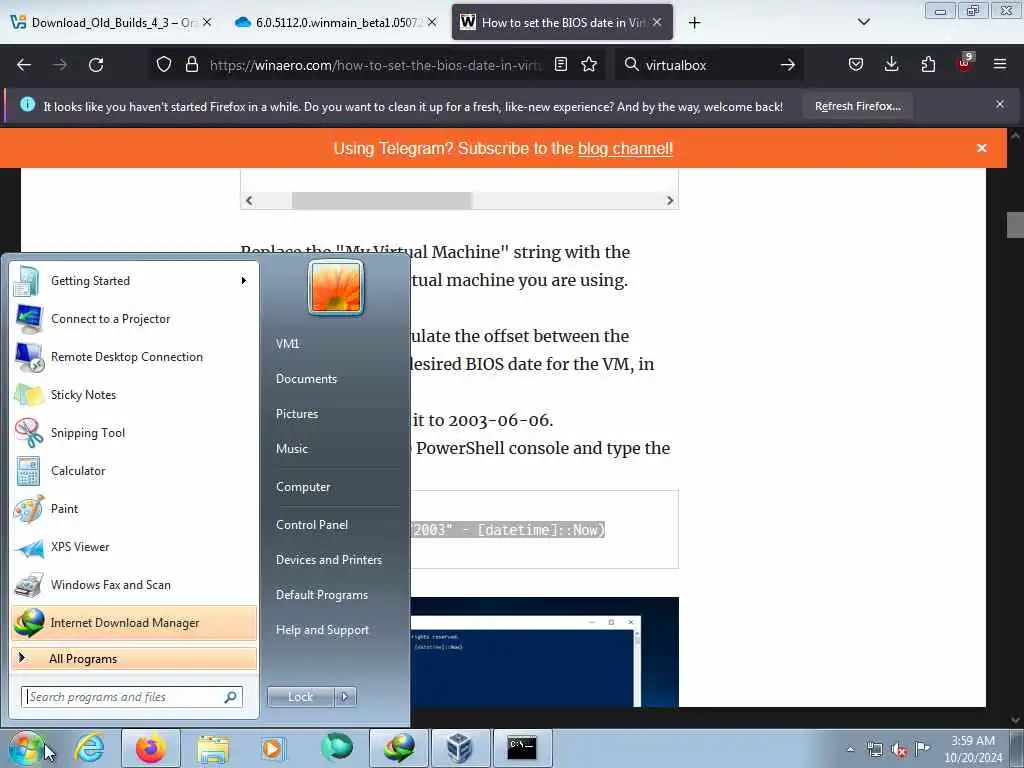Launch Sticky Notes
Screen dimensions: 1024x768
[133, 394]
